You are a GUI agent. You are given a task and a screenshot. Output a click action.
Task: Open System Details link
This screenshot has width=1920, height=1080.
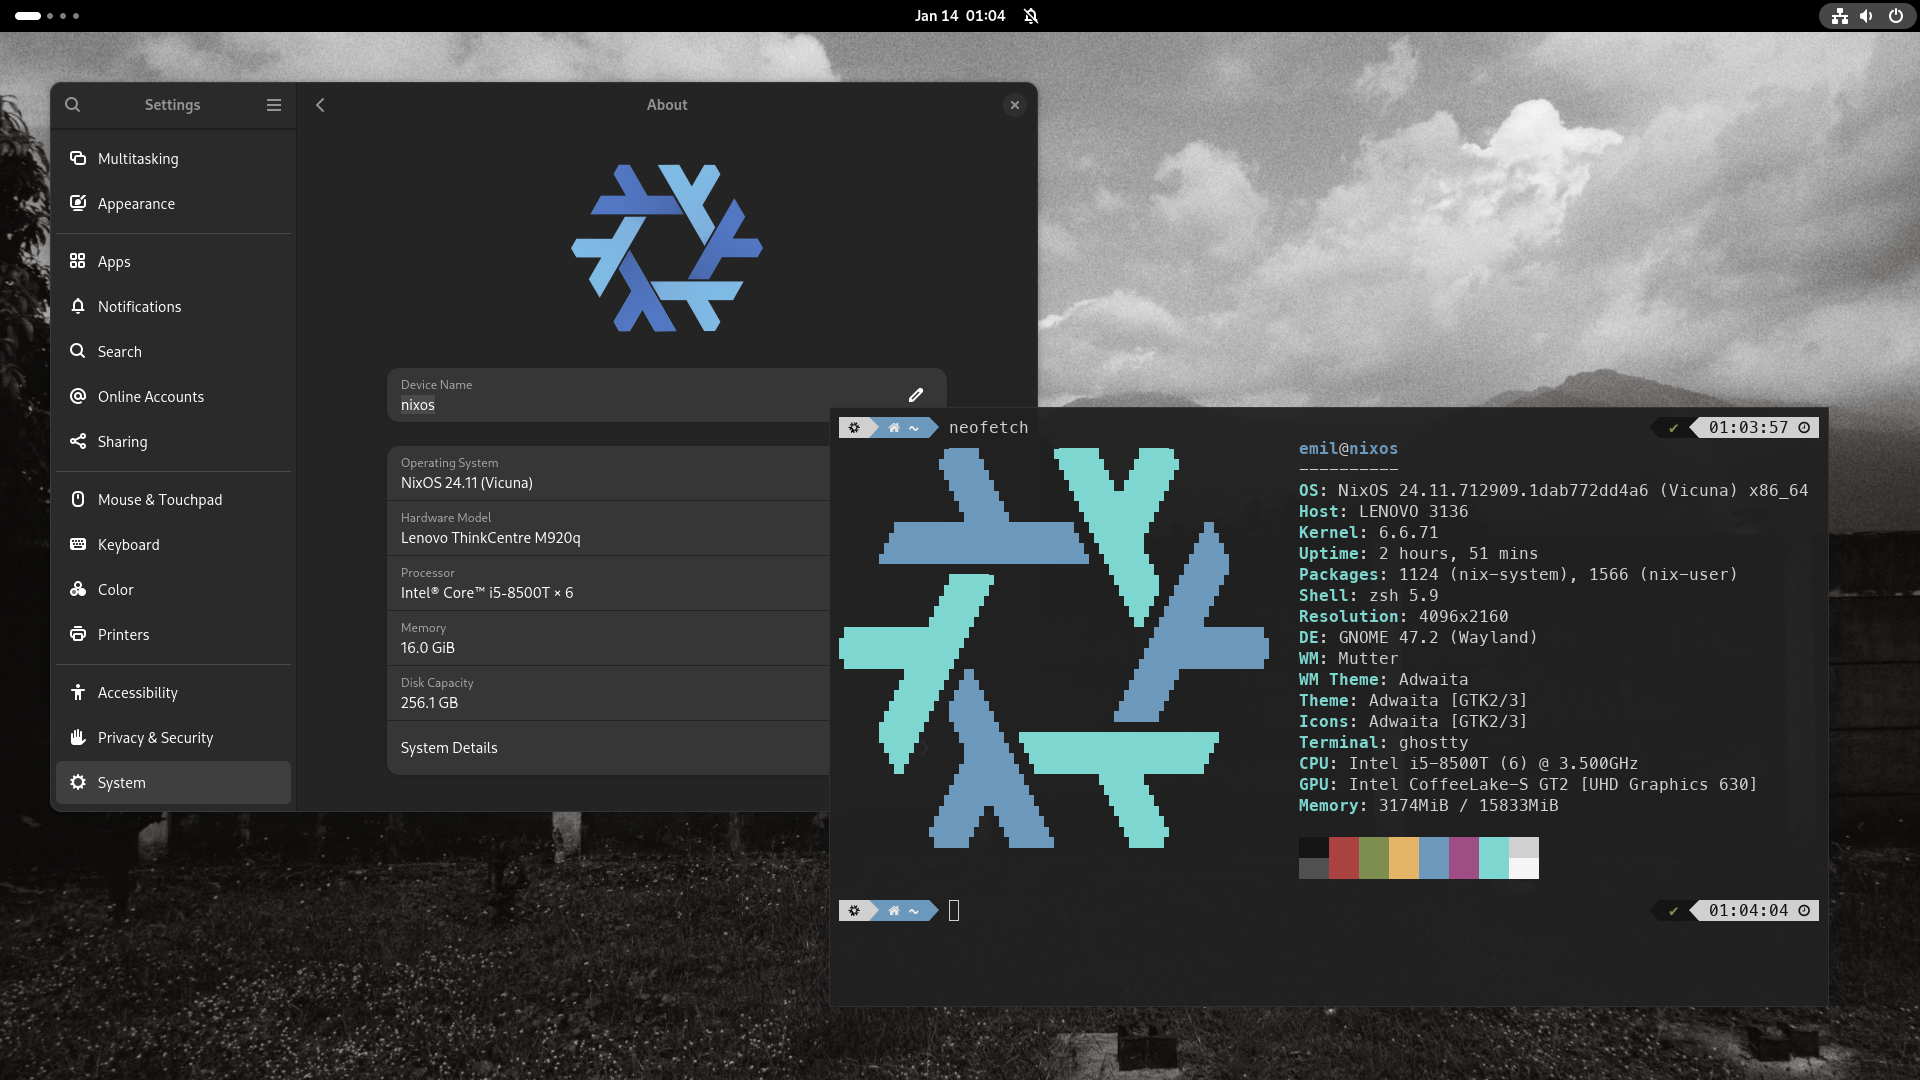point(450,746)
